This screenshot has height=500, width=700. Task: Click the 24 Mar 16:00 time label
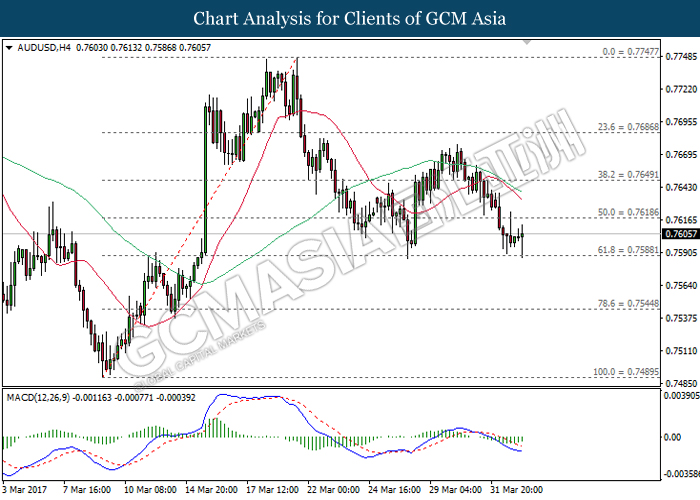point(394,490)
